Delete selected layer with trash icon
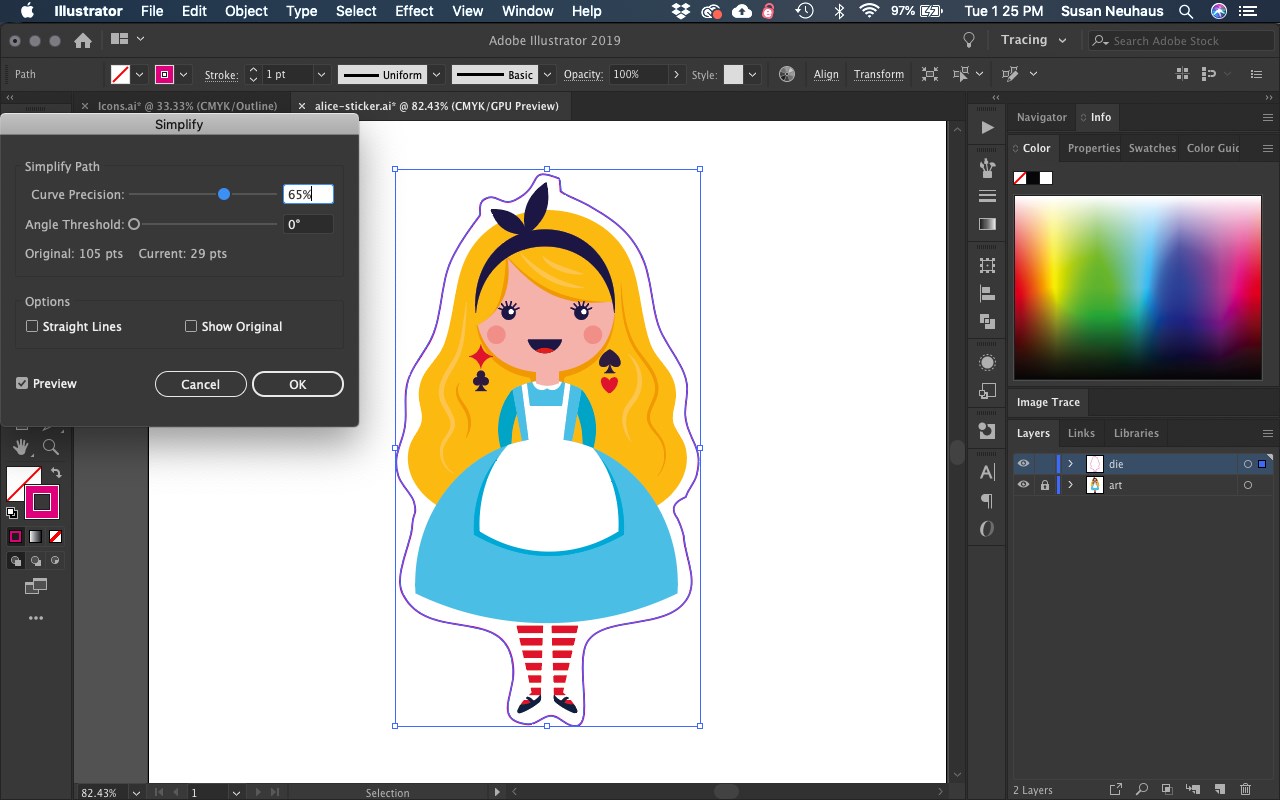The width and height of the screenshot is (1280, 800). 1245,790
